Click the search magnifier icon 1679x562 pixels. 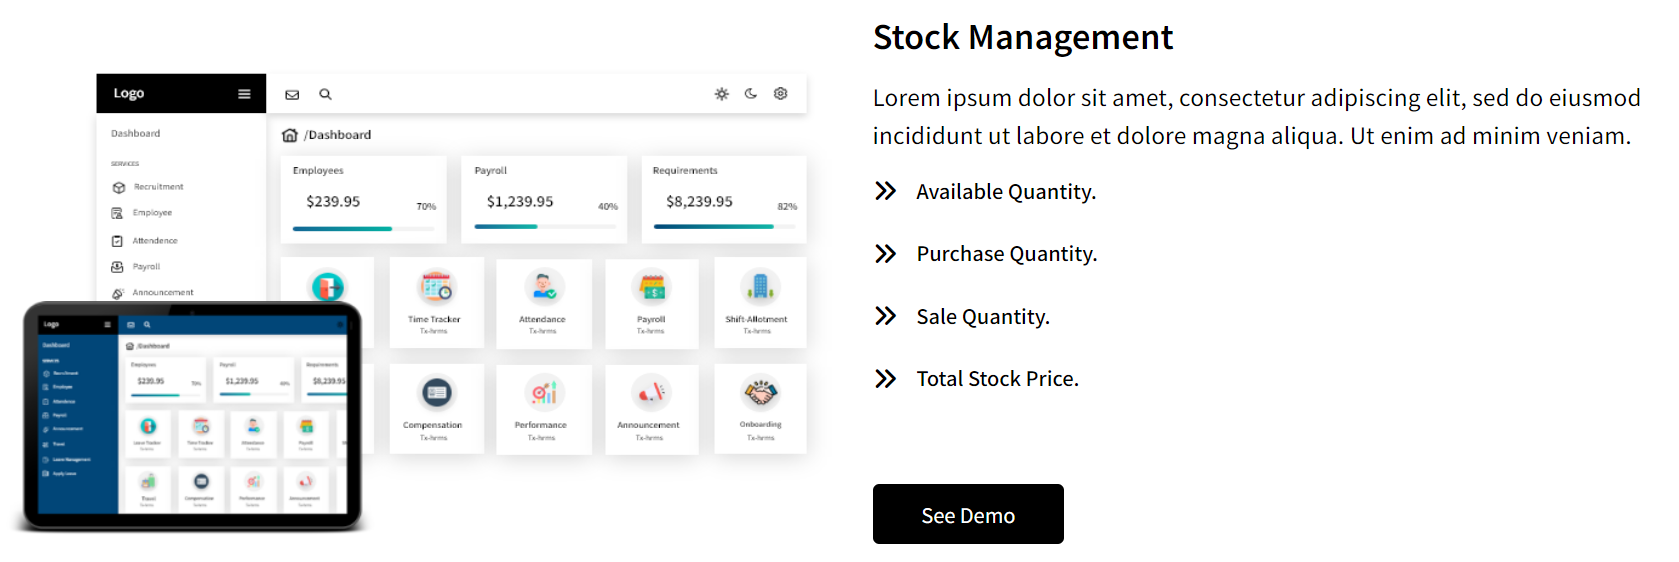tap(325, 94)
